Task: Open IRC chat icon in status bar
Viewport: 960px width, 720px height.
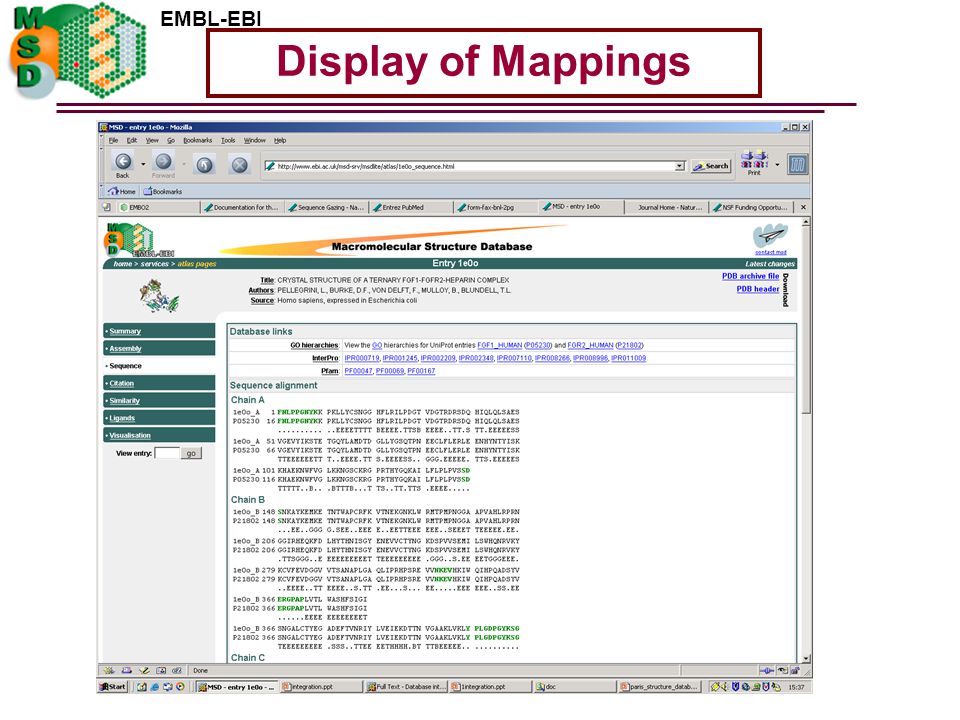Action: click(176, 670)
